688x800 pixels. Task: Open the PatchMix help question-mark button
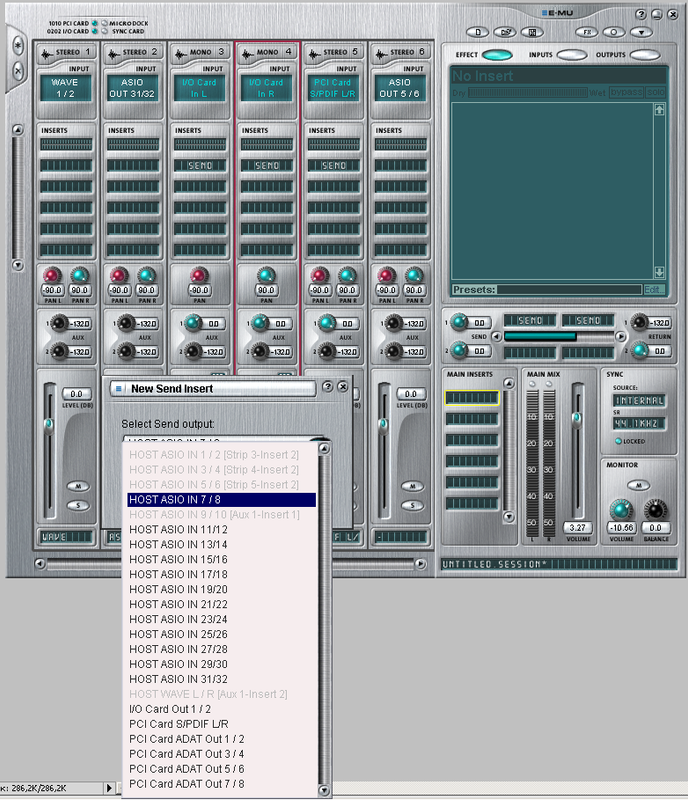pos(641,14)
